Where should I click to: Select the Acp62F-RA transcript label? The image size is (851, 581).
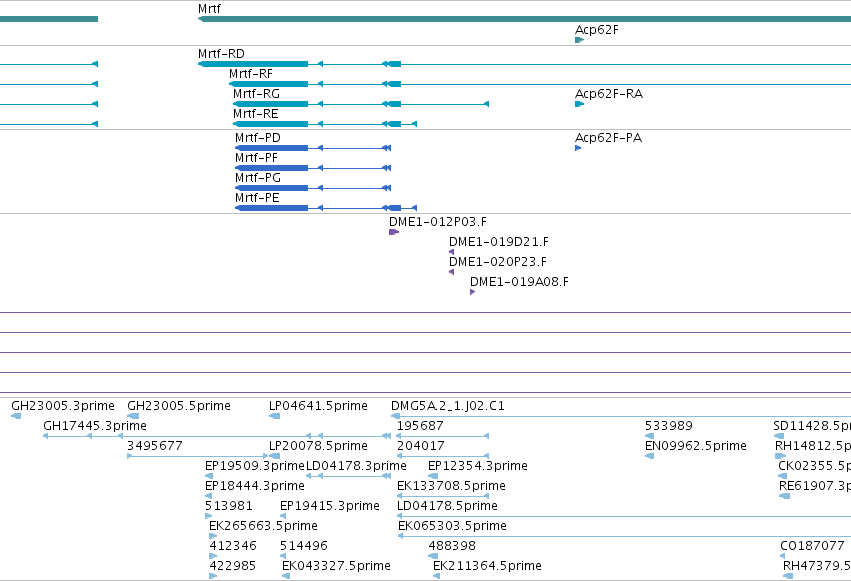[609, 94]
